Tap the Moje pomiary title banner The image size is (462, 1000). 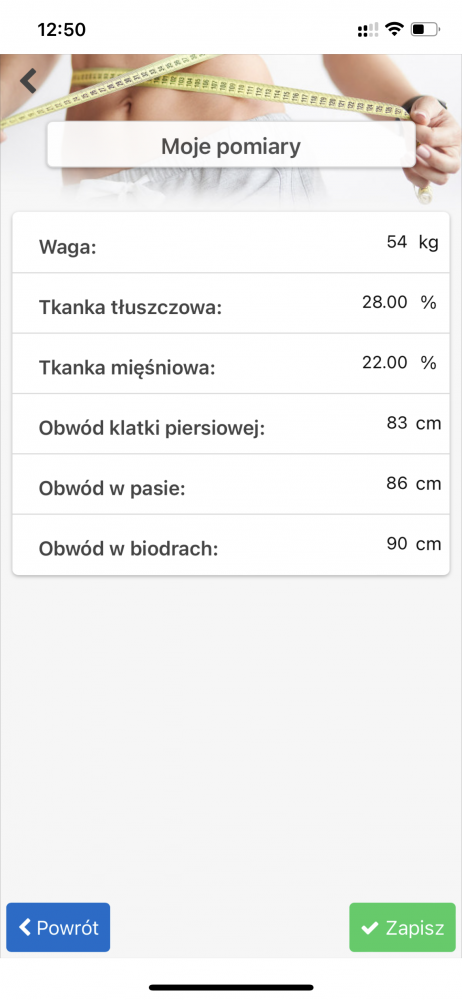tap(231, 146)
